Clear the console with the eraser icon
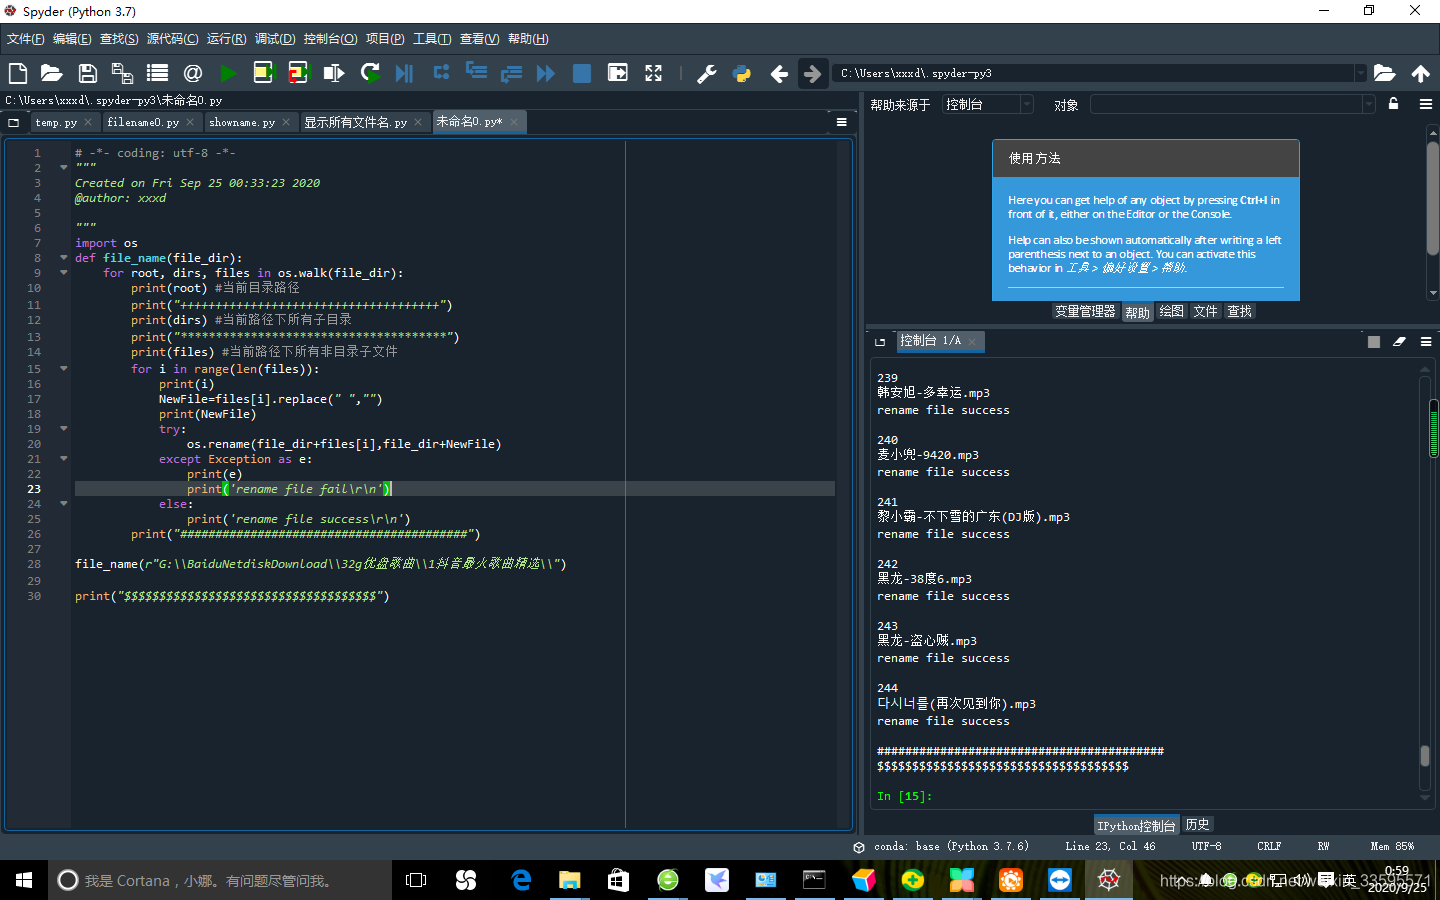Screen dimensions: 1440x900 point(1399,342)
